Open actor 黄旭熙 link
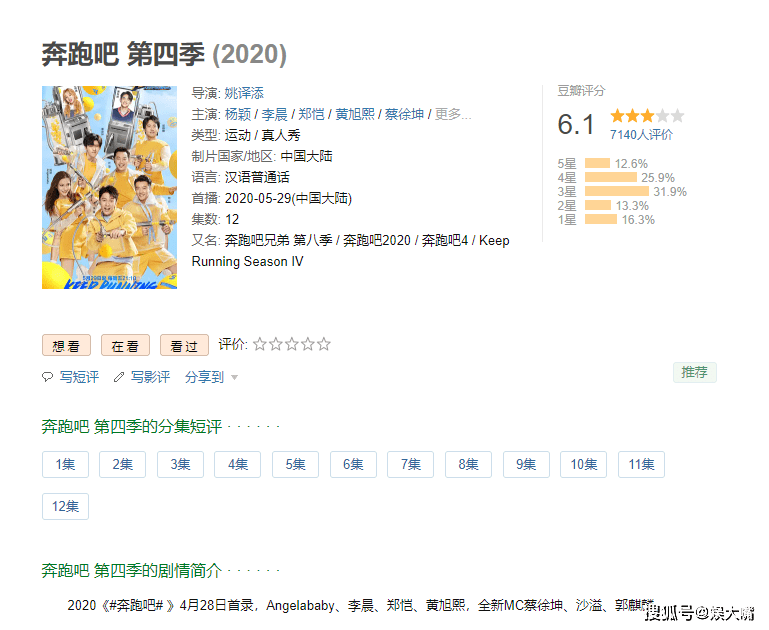Screen dimensions: 769x630 pos(355,114)
